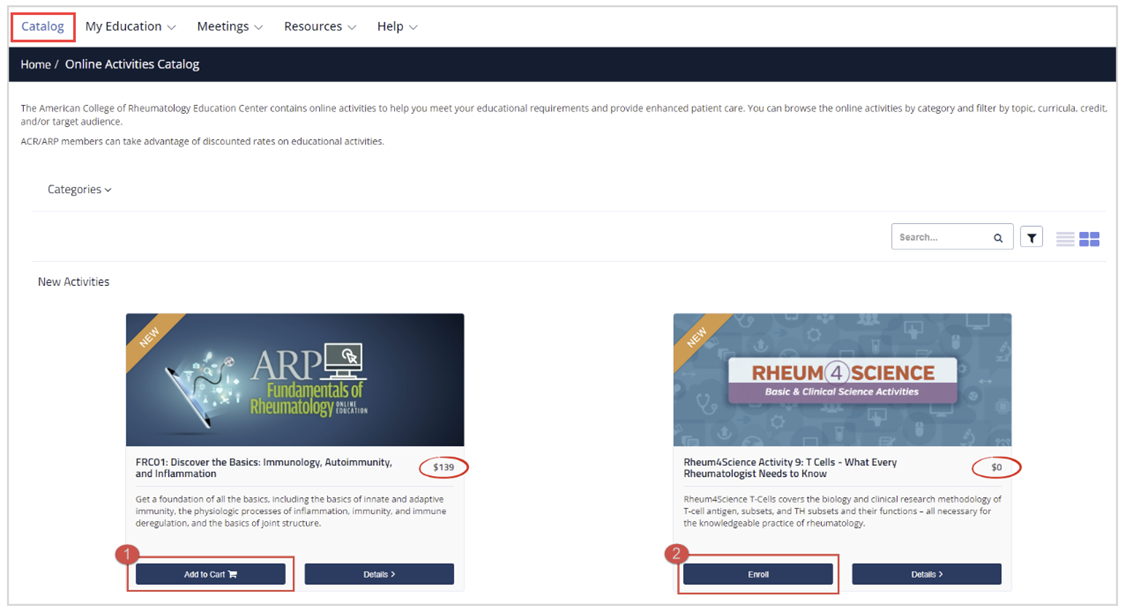The width and height of the screenshot is (1125, 612).
Task: Switch to list view icon
Action: pyautogui.click(x=1065, y=239)
